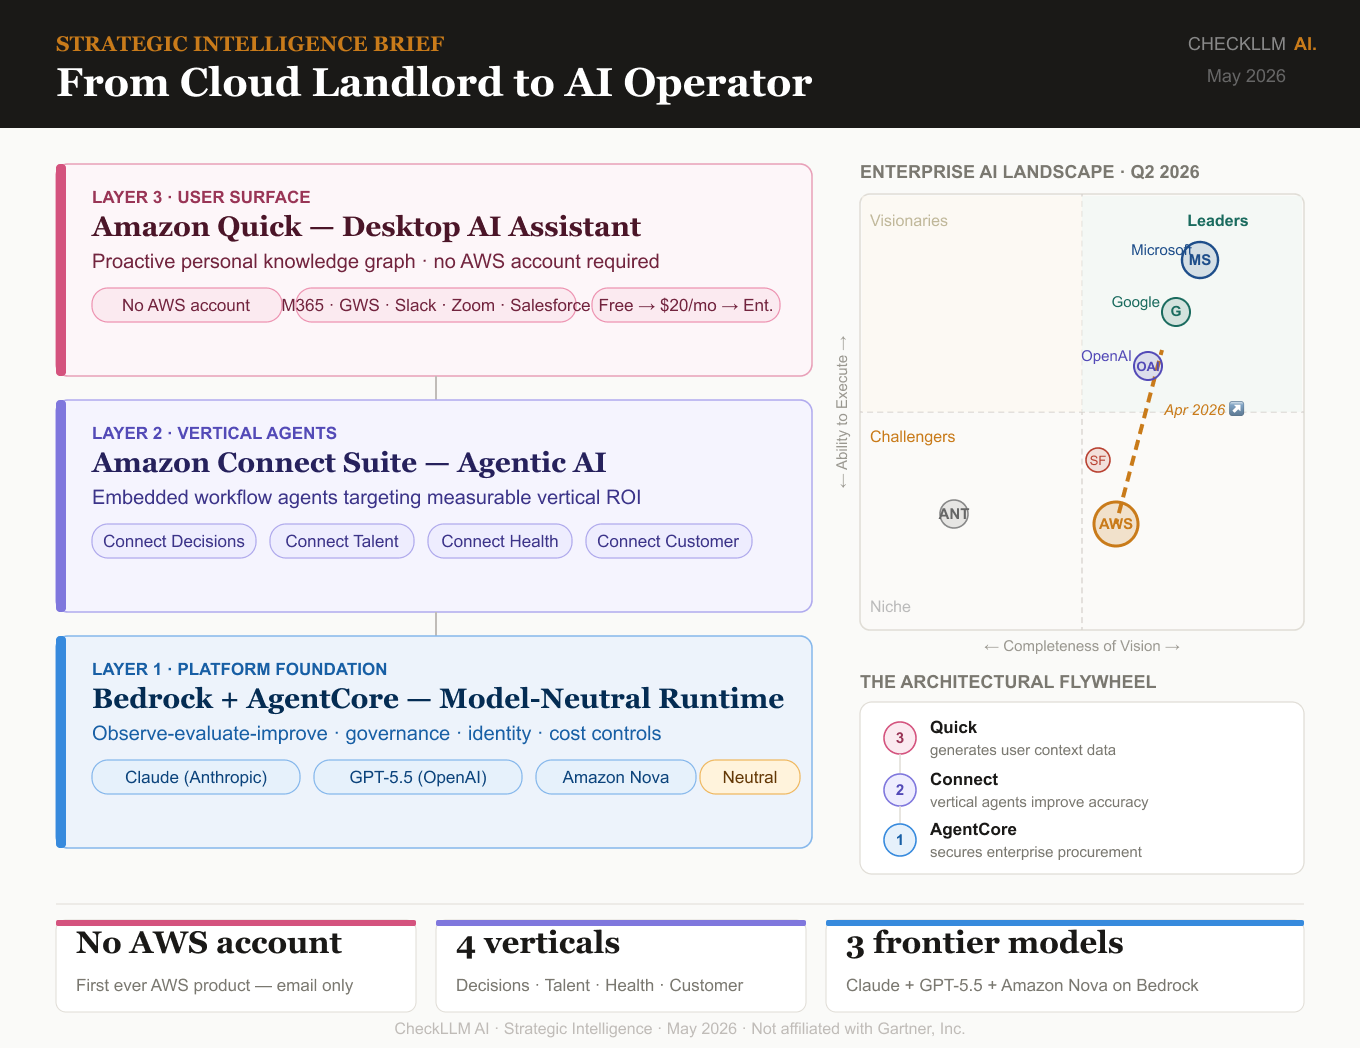
Task: Click the Completeness of Vision axis label
Action: 1082,646
